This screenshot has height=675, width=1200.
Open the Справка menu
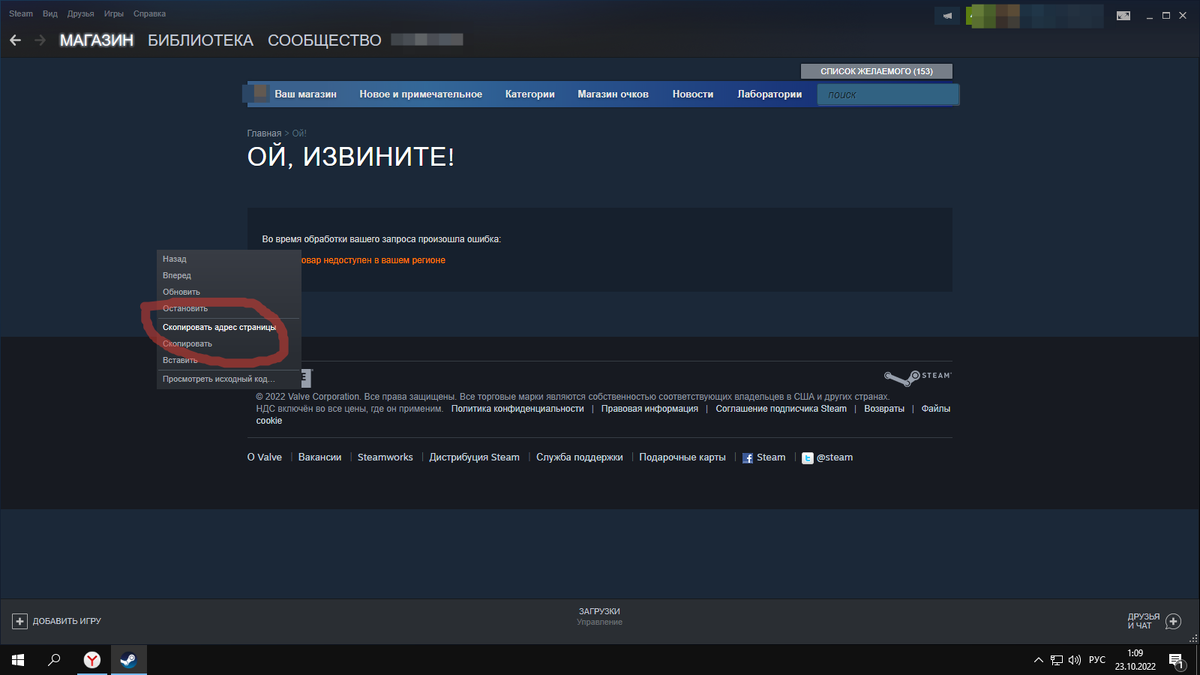click(x=149, y=14)
